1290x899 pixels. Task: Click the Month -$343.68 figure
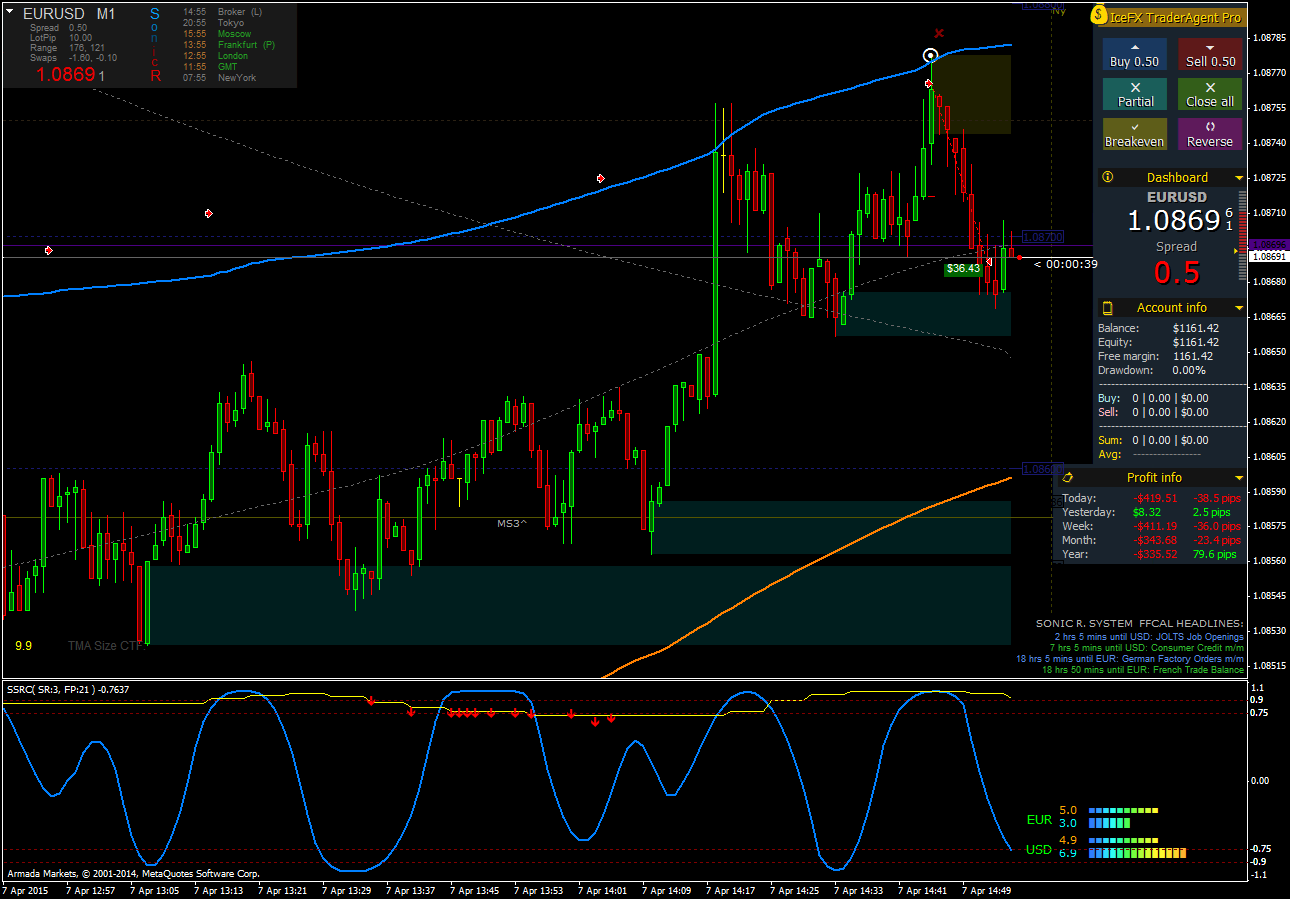[1154, 540]
